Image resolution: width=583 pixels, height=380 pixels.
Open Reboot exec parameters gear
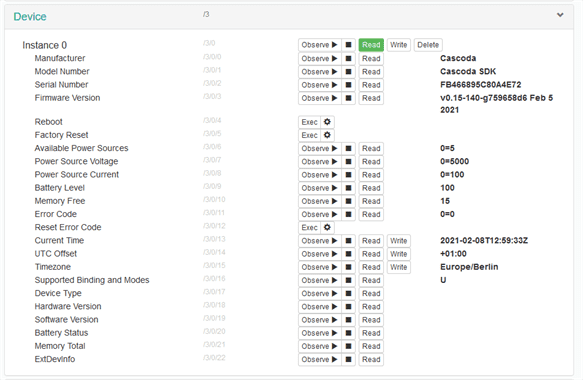[x=327, y=122]
